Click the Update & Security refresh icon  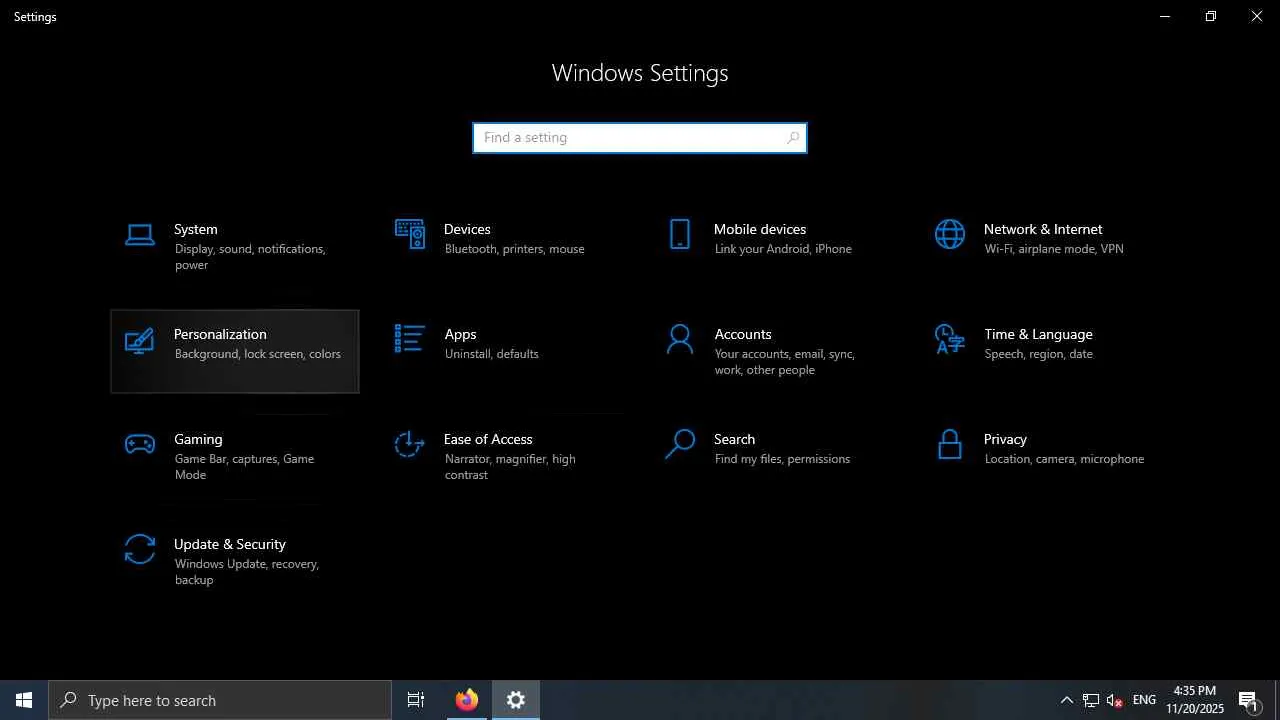(x=140, y=549)
